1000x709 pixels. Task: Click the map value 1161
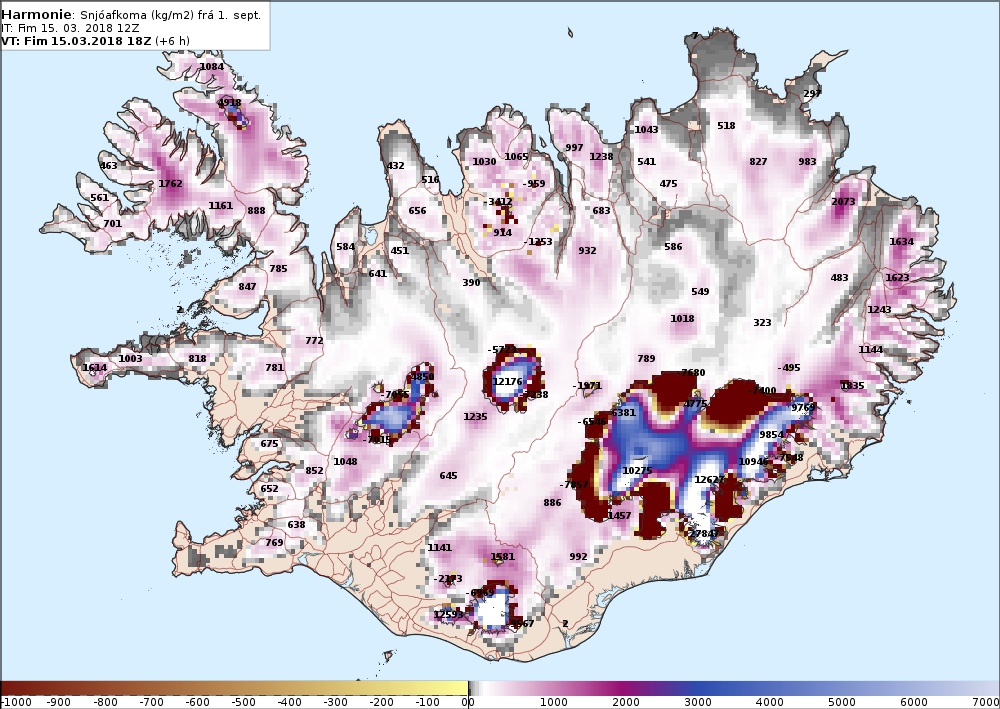221,205
